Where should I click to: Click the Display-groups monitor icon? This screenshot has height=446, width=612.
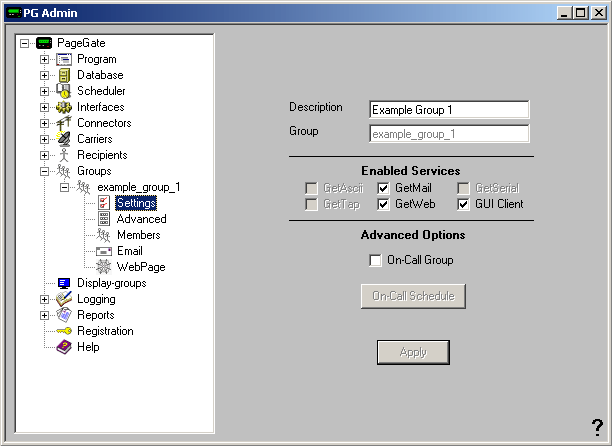coord(64,283)
